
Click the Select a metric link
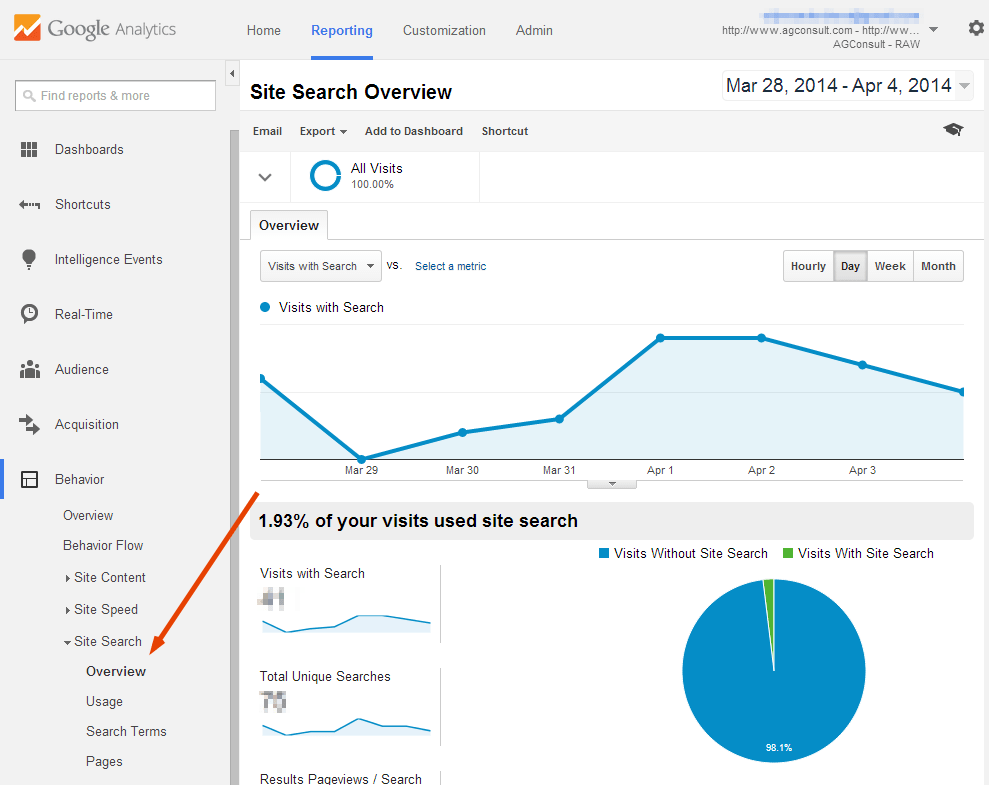[450, 266]
